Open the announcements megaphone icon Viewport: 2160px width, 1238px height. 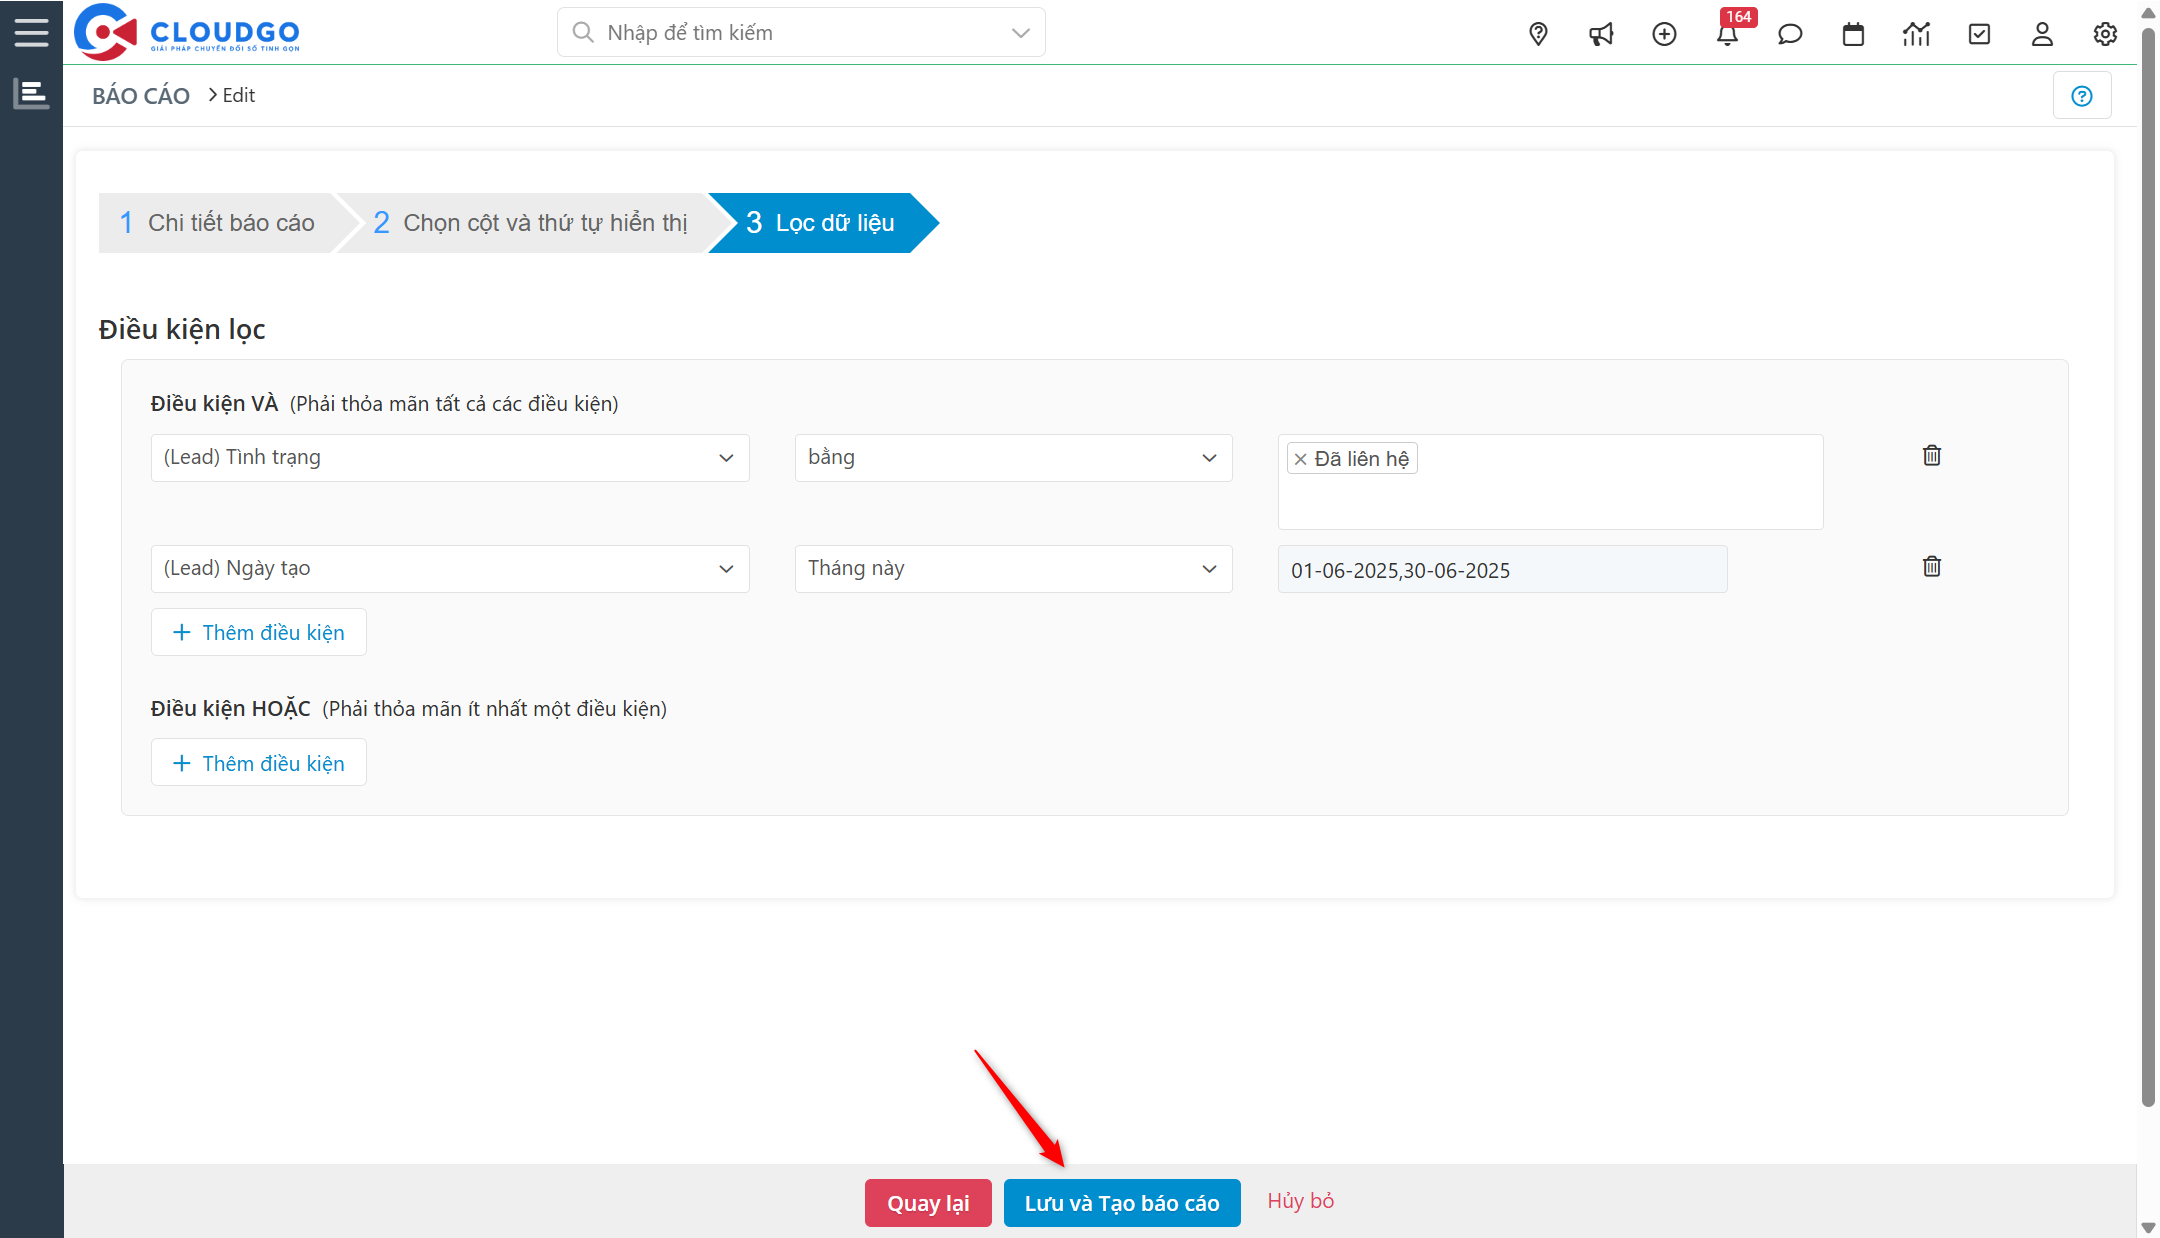coord(1601,33)
